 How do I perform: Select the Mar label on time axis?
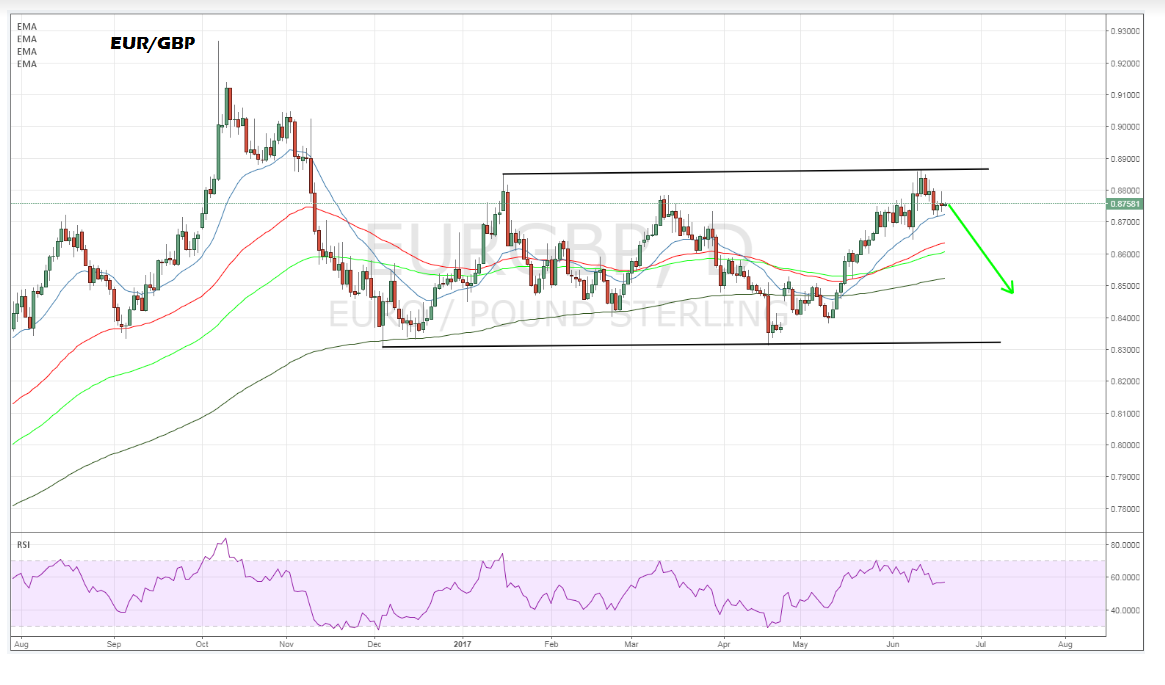pyautogui.click(x=631, y=647)
